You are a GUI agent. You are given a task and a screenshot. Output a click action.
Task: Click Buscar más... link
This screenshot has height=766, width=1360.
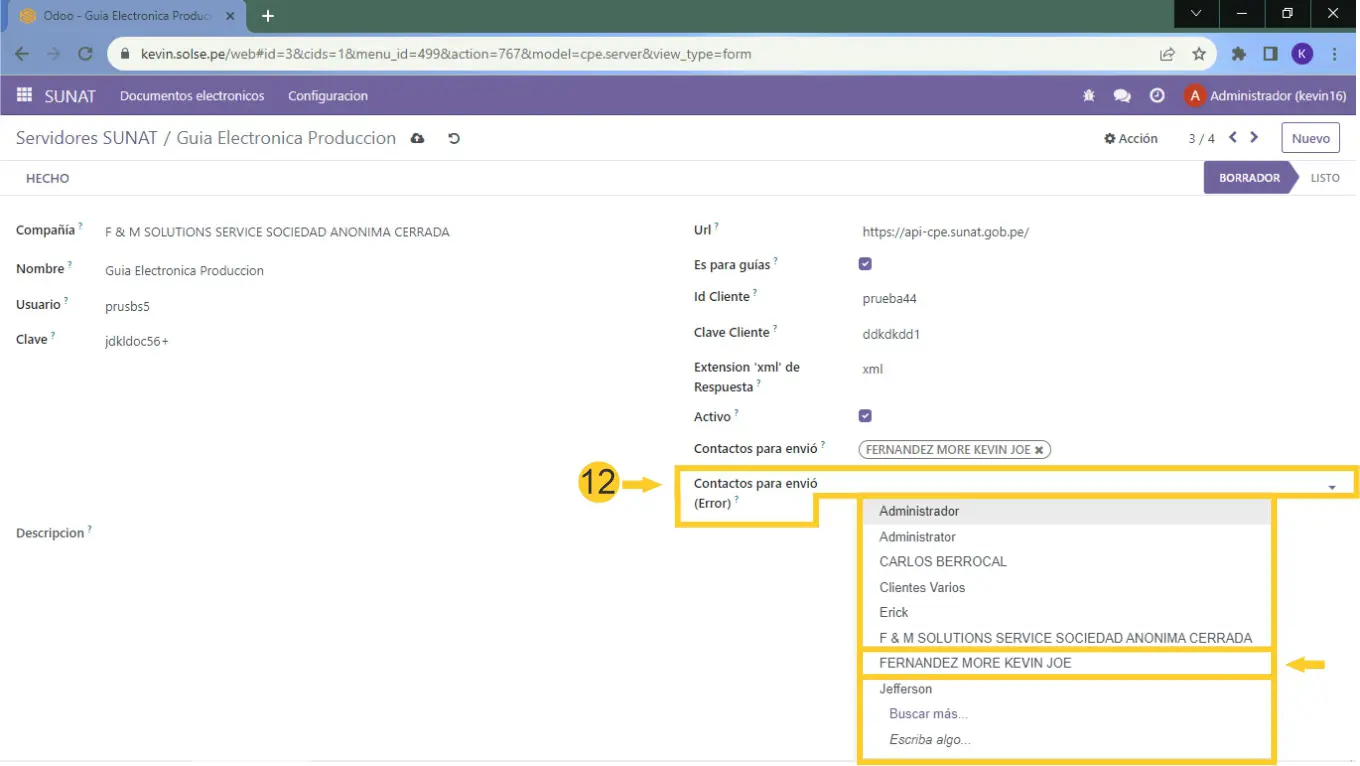(928, 714)
